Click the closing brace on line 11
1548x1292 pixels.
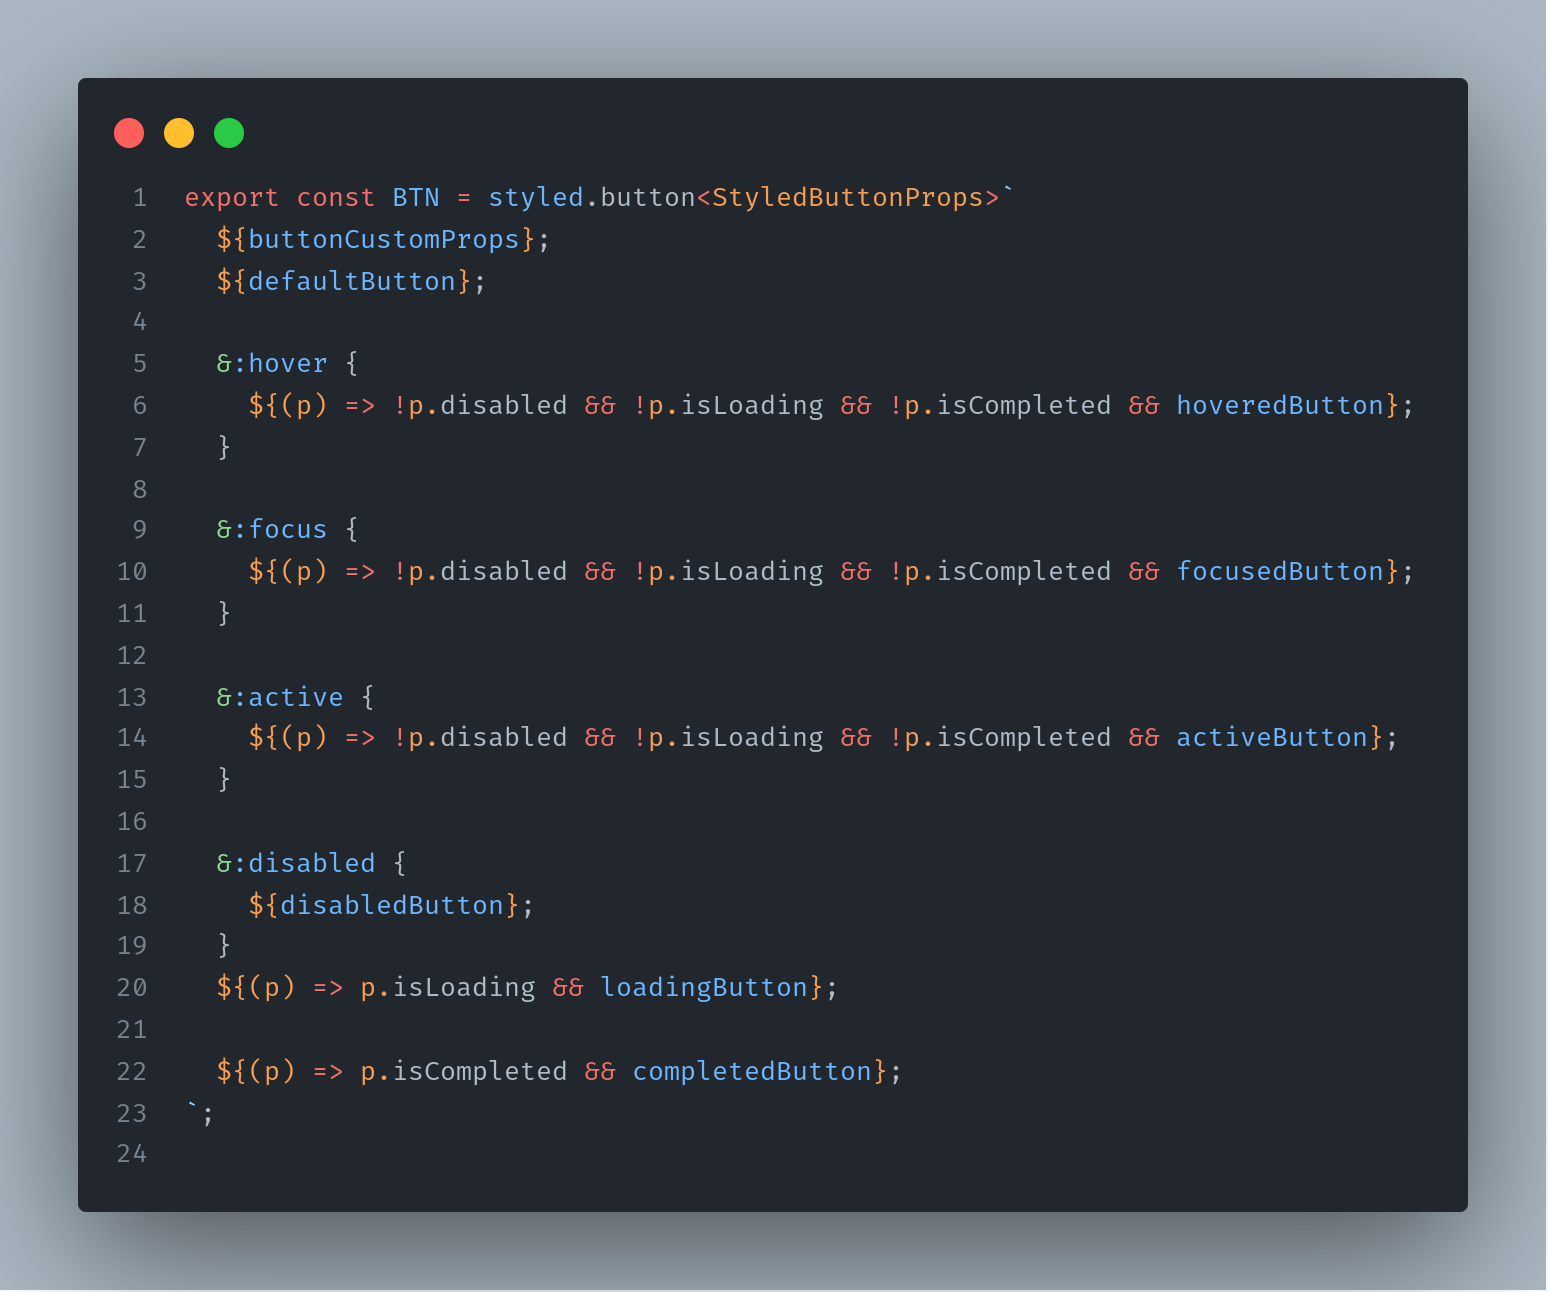225,614
